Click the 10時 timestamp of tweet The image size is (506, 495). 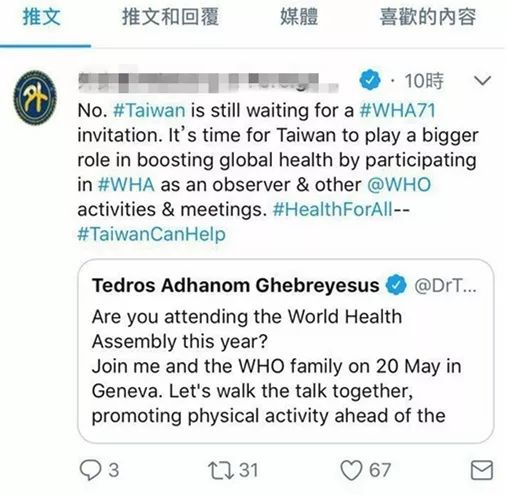423,81
